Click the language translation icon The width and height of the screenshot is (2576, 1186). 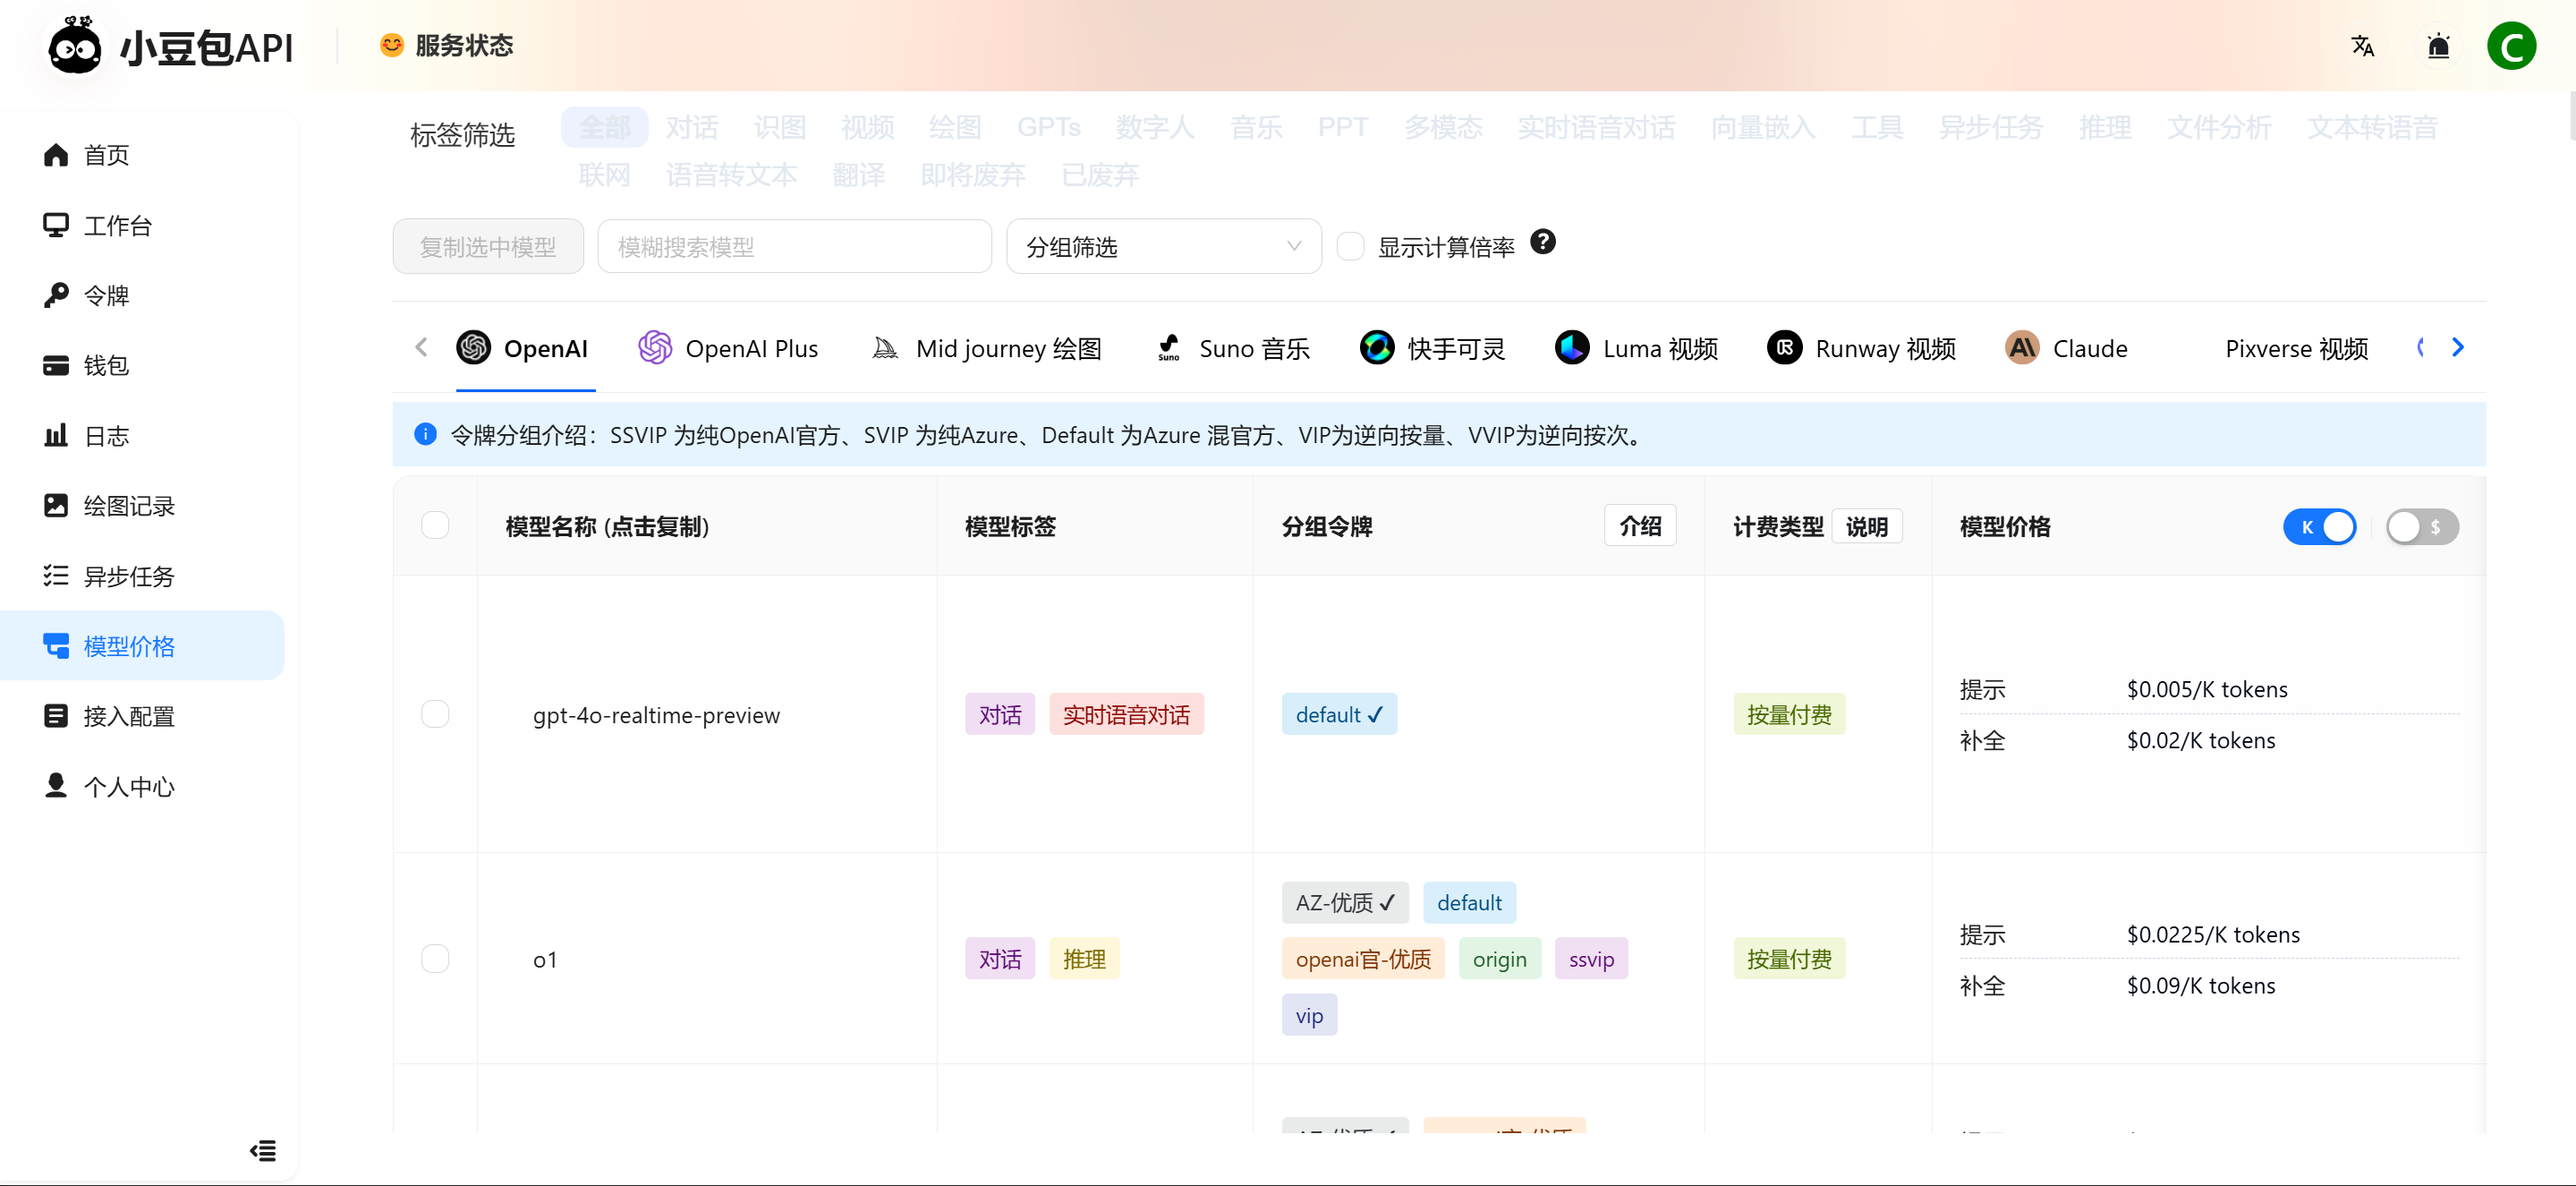tap(2362, 46)
